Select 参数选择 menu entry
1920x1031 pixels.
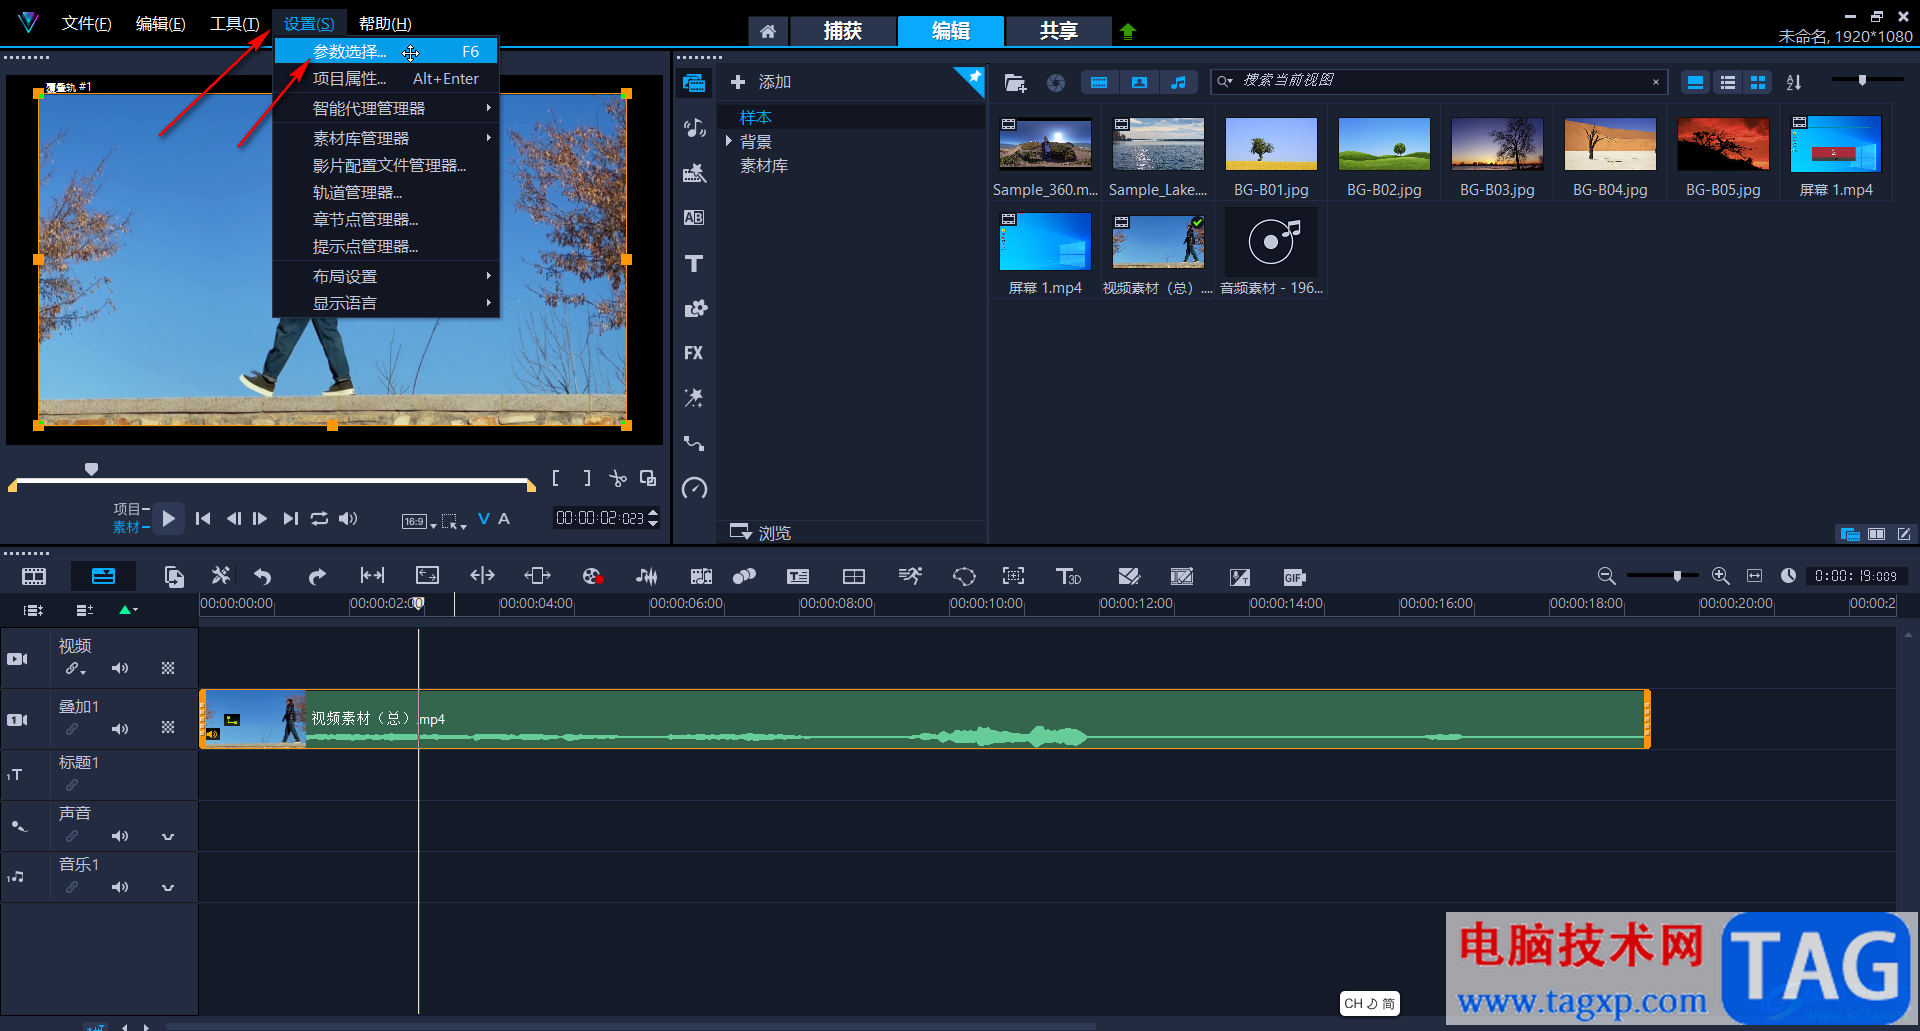click(x=386, y=52)
